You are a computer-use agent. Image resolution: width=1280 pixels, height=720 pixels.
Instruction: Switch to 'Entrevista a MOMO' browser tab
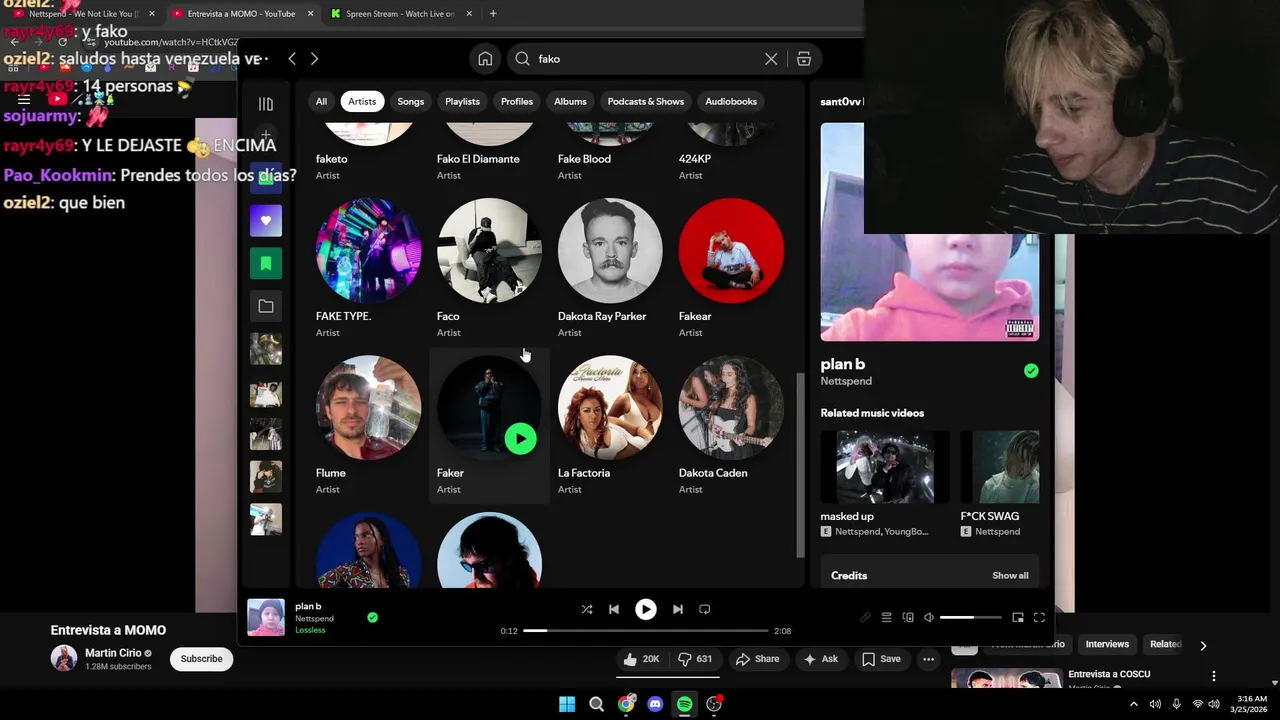point(240,14)
